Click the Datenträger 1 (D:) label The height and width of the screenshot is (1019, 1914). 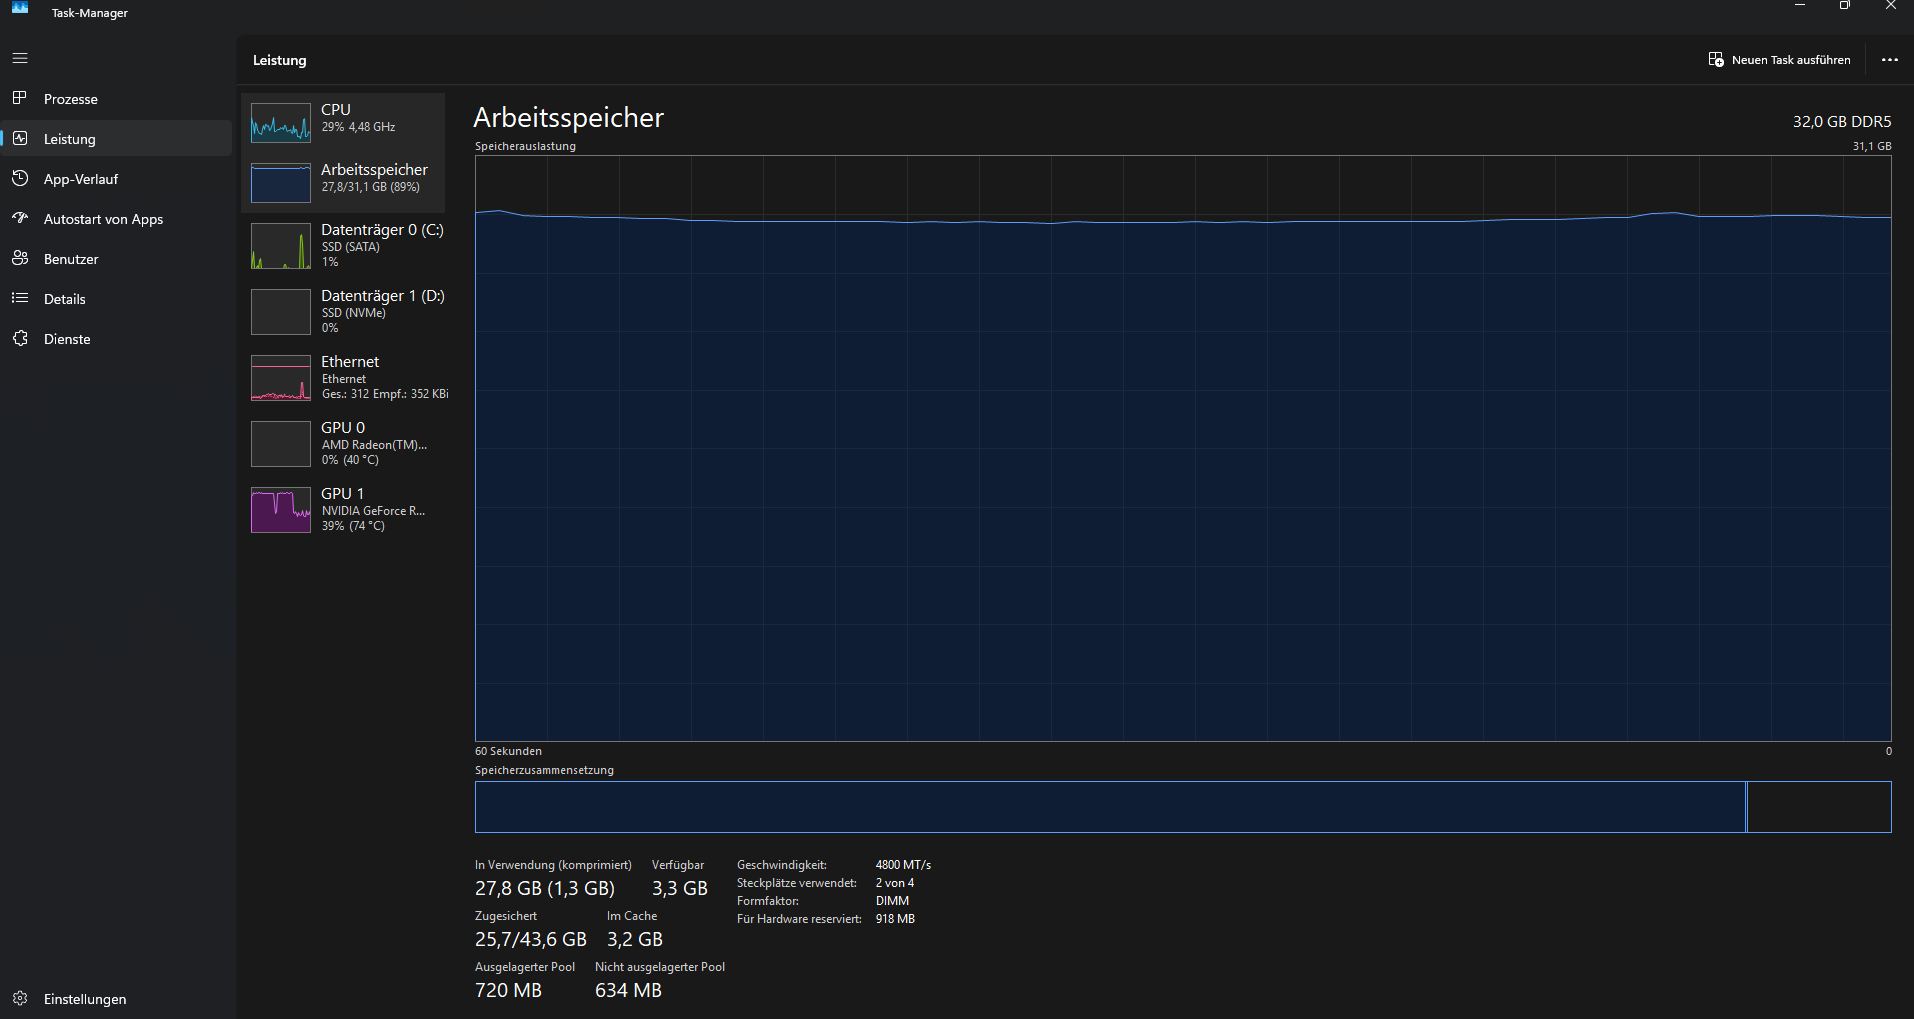tap(383, 295)
